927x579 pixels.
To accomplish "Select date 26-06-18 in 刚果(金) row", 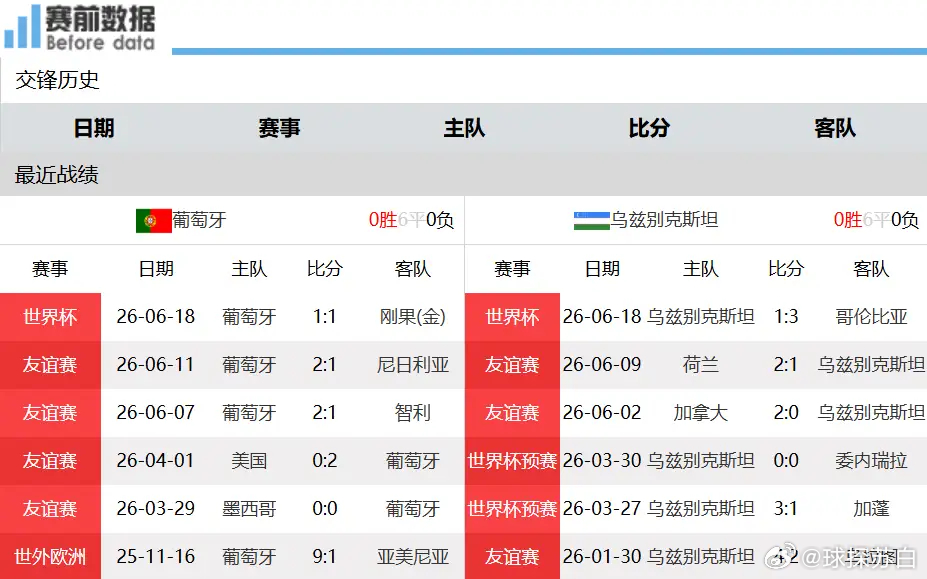I will 155,317.
